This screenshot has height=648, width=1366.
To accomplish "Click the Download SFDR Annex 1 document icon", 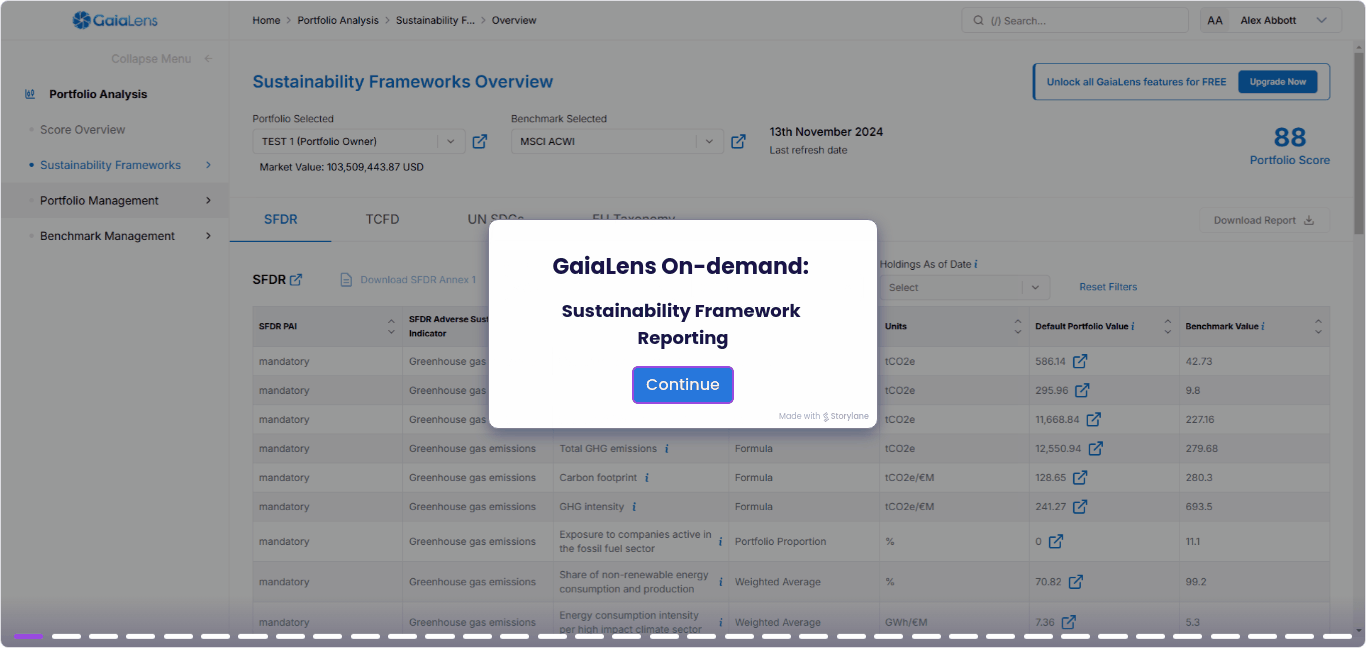I will coord(346,280).
